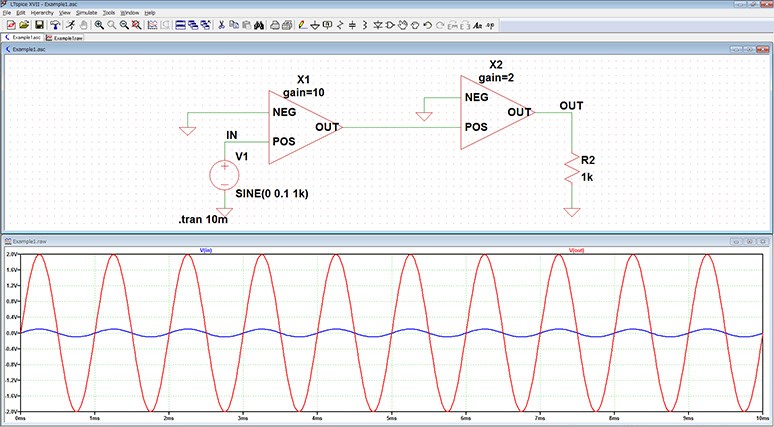Place a Ground symbol from the toolbar

click(312, 24)
